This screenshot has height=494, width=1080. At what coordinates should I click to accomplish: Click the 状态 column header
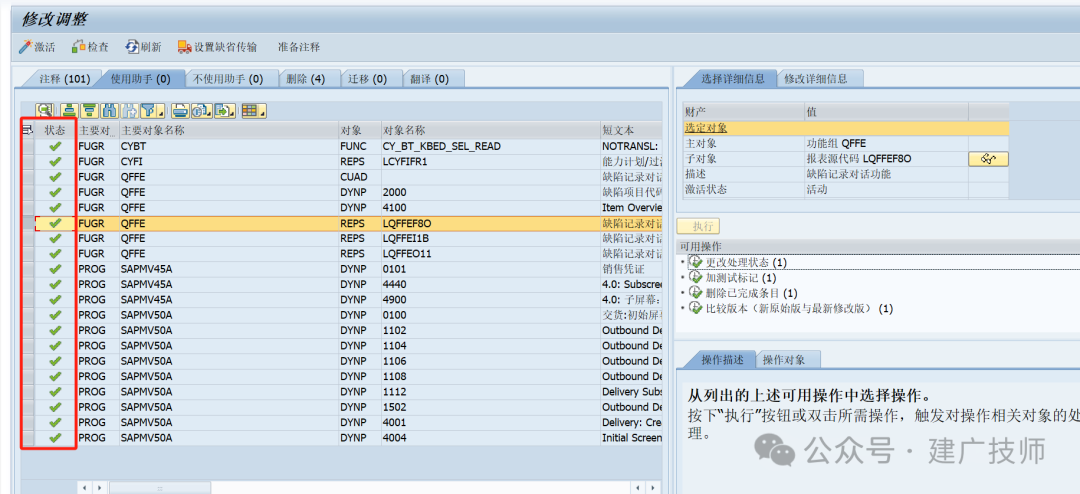click(55, 130)
